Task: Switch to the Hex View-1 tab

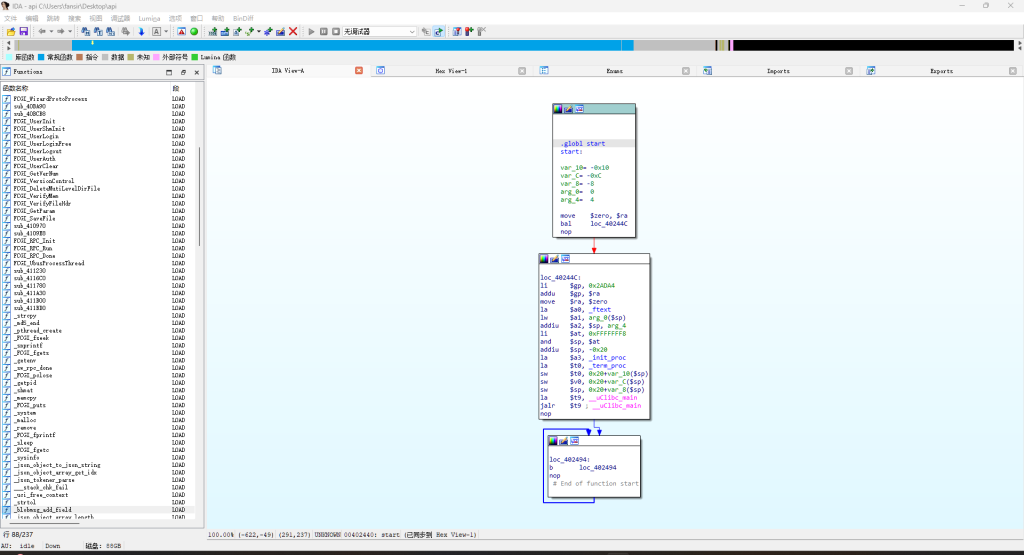Action: (451, 71)
